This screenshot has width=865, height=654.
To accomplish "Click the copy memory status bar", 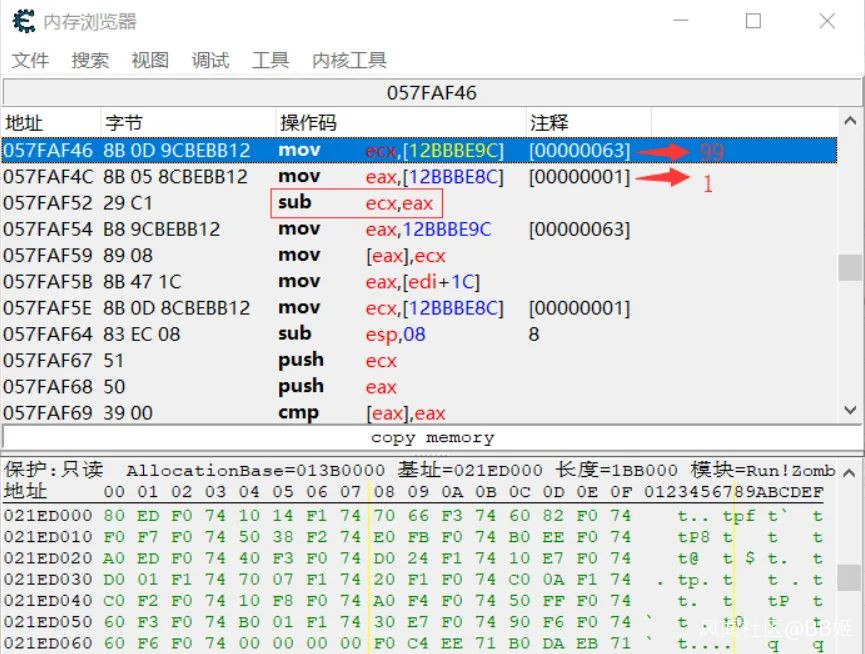I will 431,438.
